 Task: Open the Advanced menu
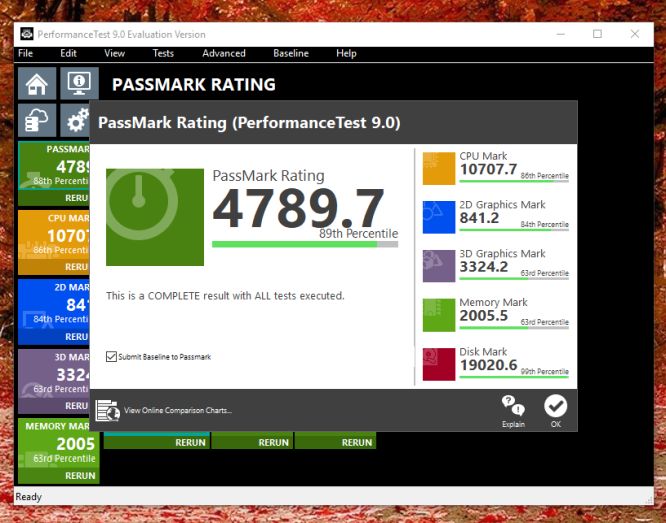pos(223,53)
